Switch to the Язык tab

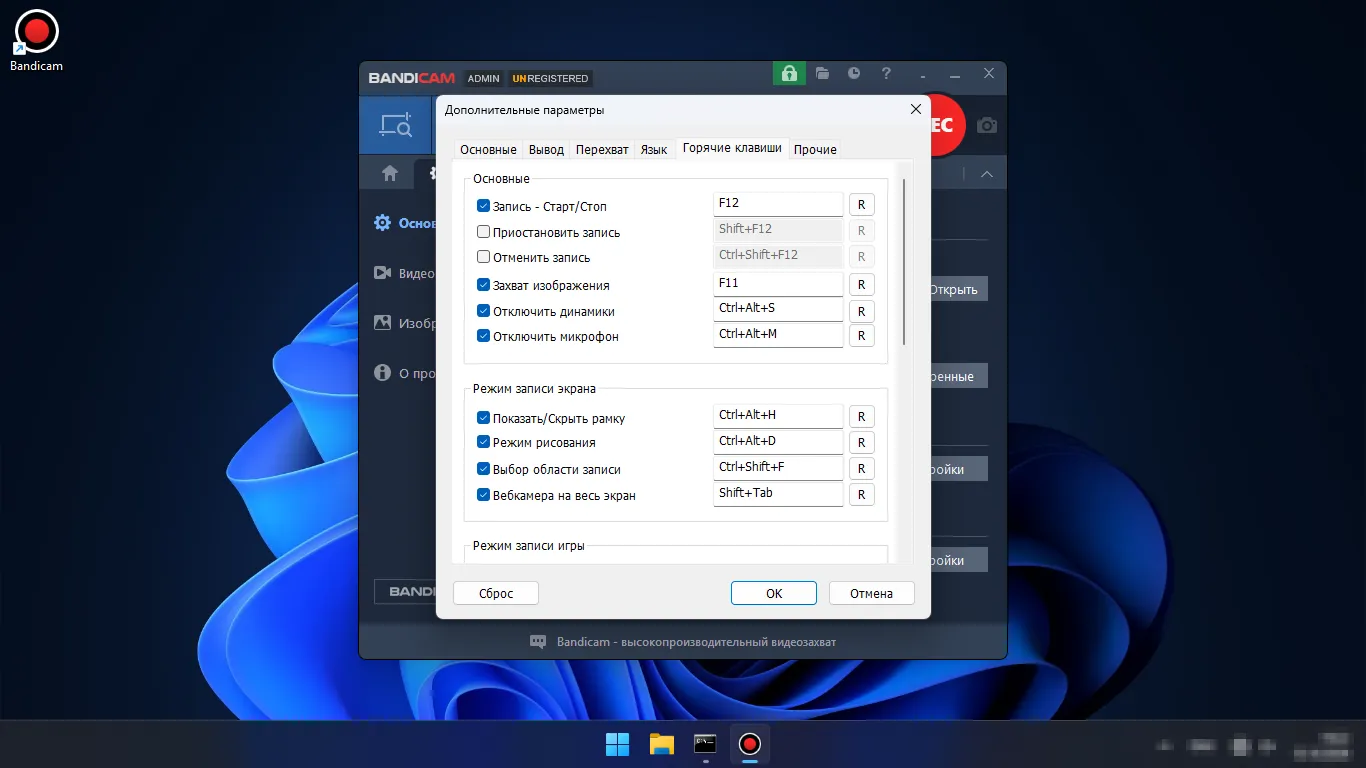pos(654,149)
